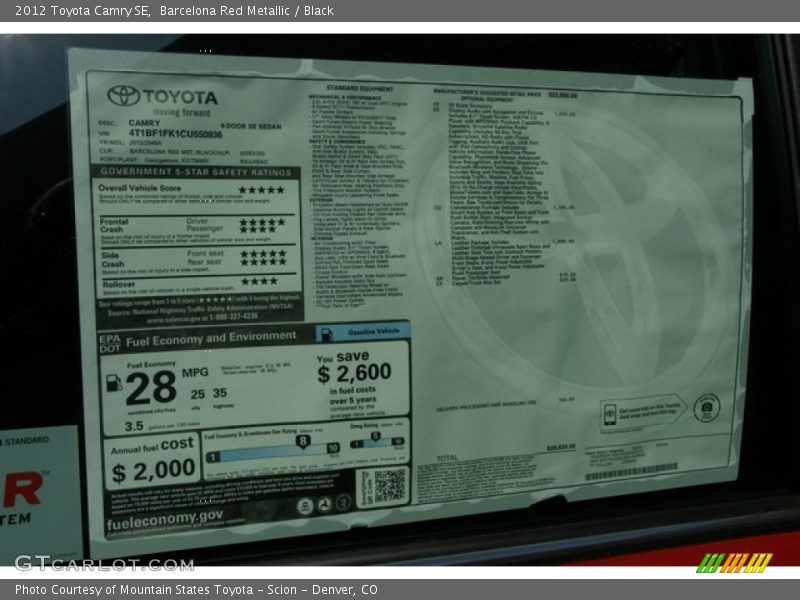Click the 'STANDARD EQUIPMENT' column heading

pyautogui.click(x=360, y=89)
